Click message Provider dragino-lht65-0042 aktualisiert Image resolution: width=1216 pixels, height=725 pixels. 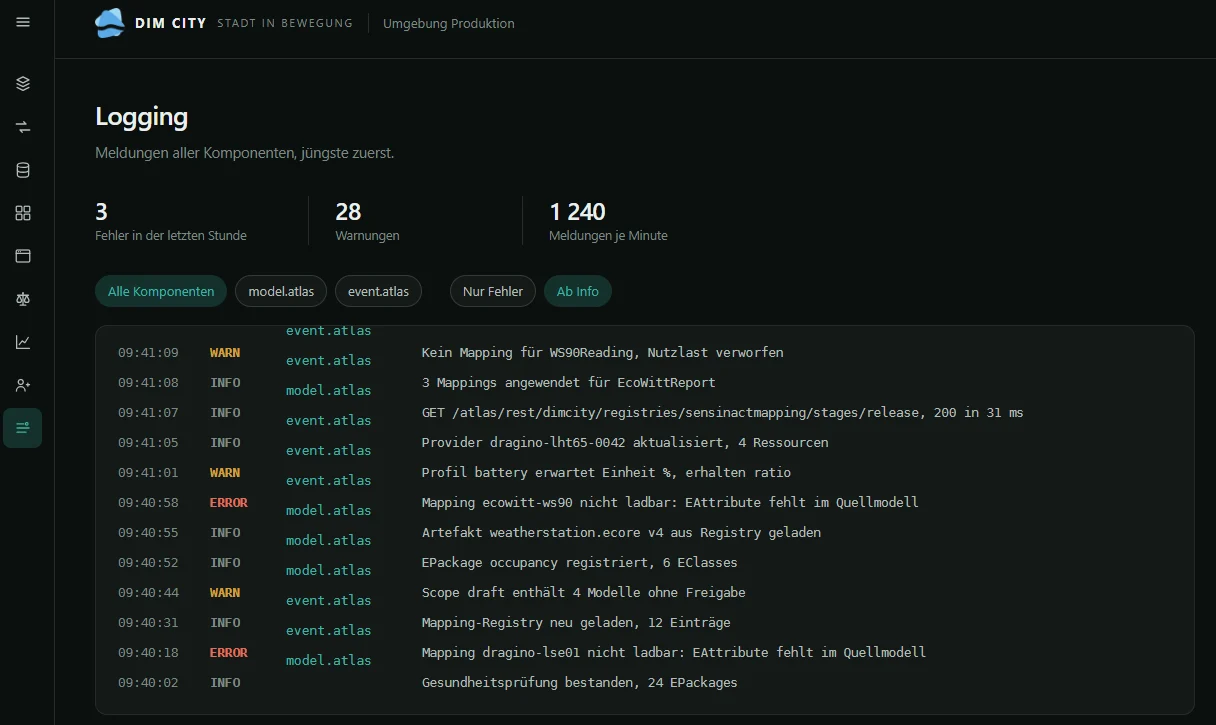point(625,442)
